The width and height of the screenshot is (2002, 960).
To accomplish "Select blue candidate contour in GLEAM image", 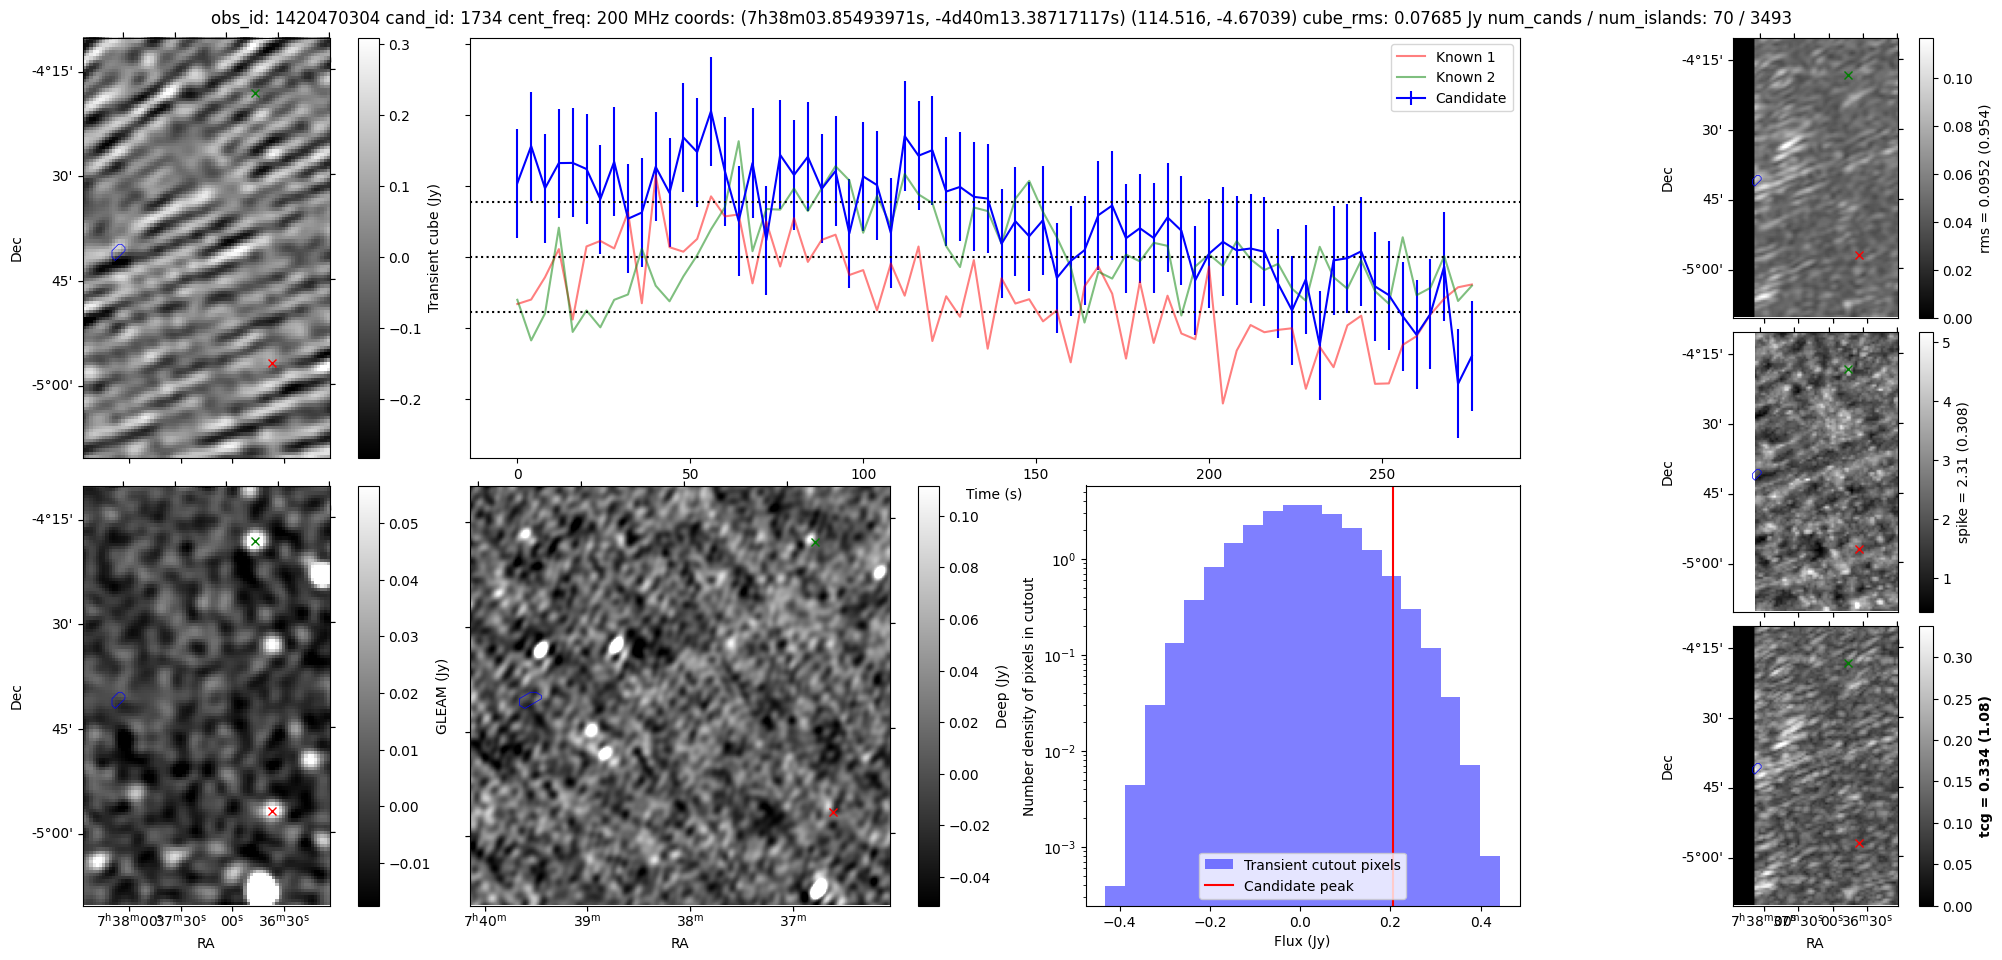I will click(119, 699).
